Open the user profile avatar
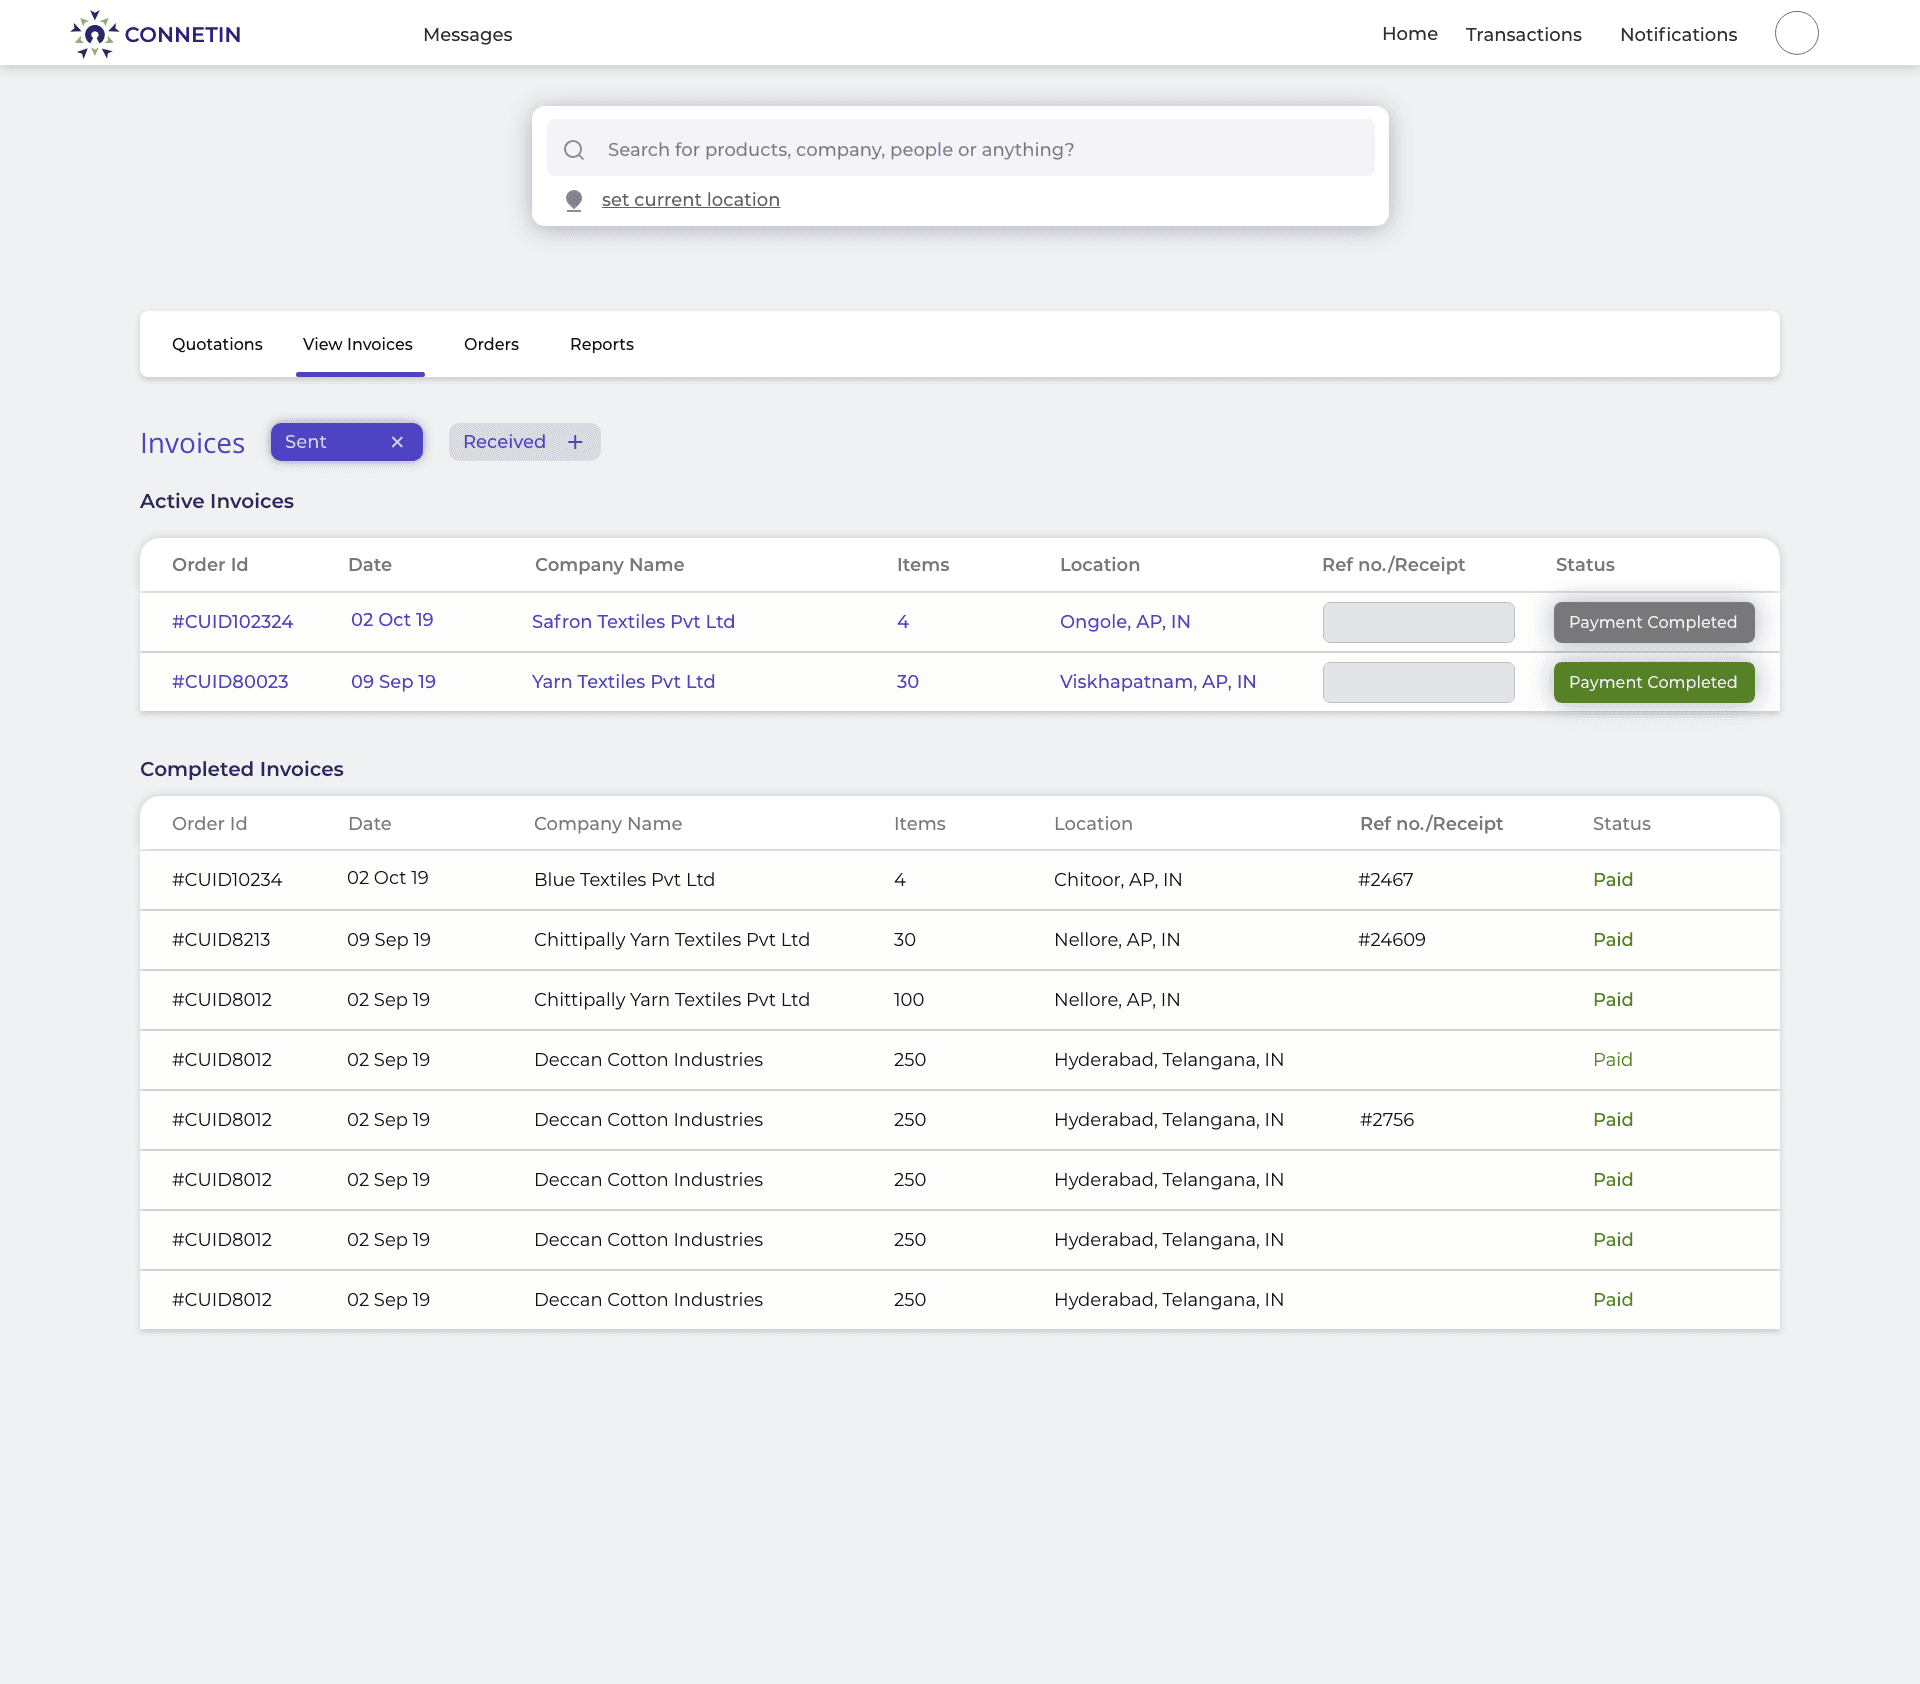This screenshot has height=1684, width=1920. coord(1796,33)
